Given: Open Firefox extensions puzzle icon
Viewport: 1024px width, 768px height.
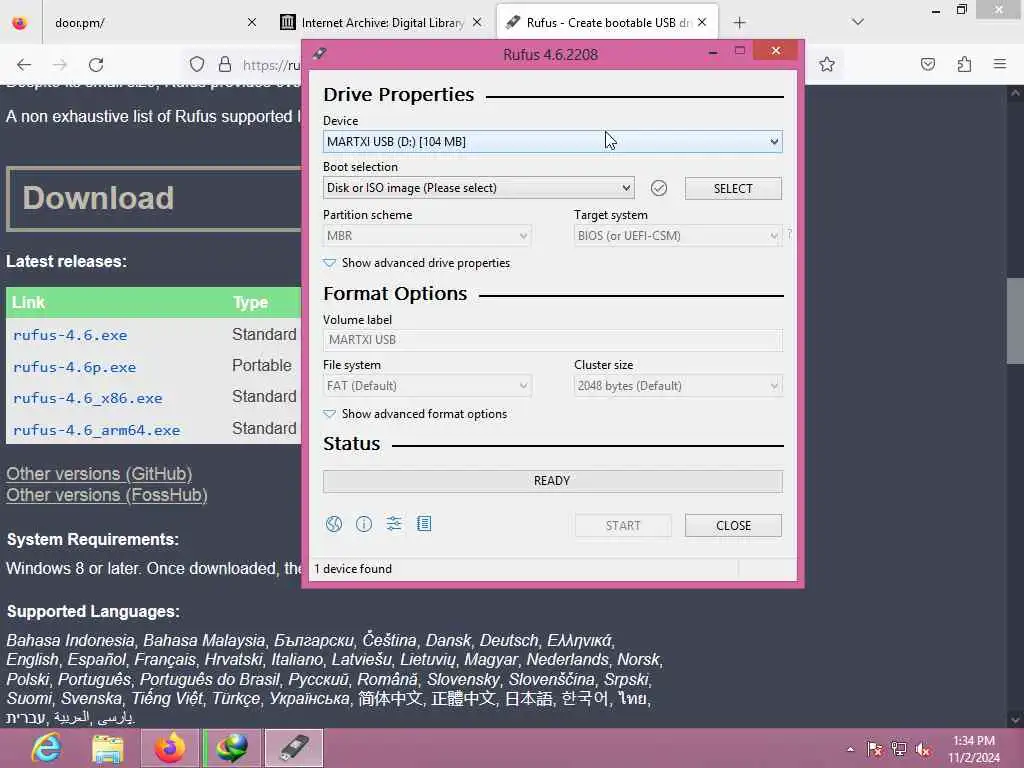Looking at the screenshot, I should [x=964, y=64].
